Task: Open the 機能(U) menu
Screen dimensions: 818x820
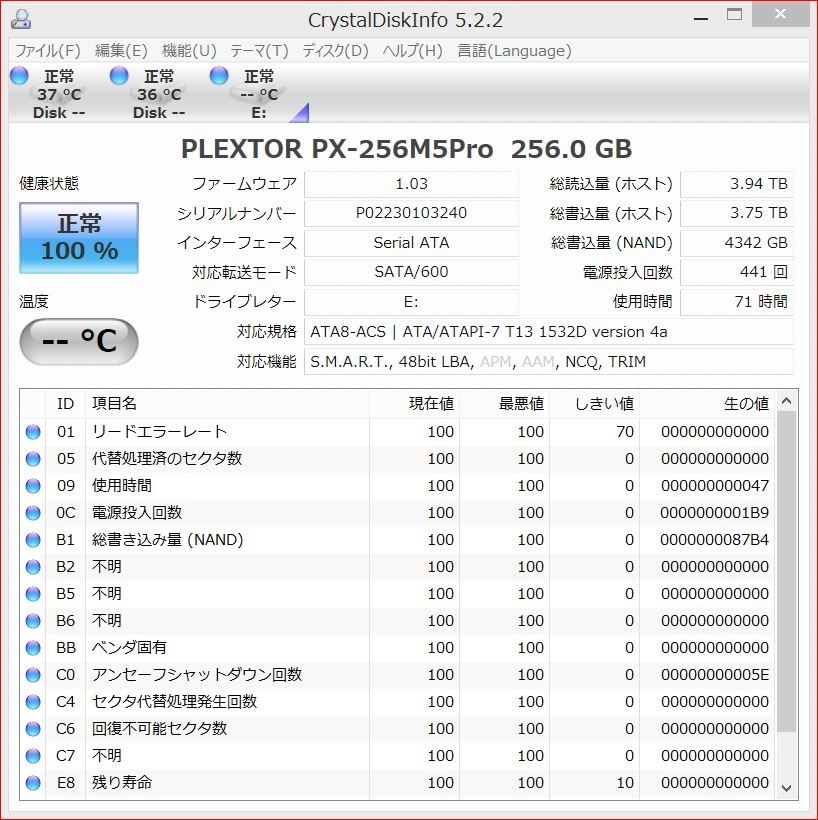Action: (189, 51)
